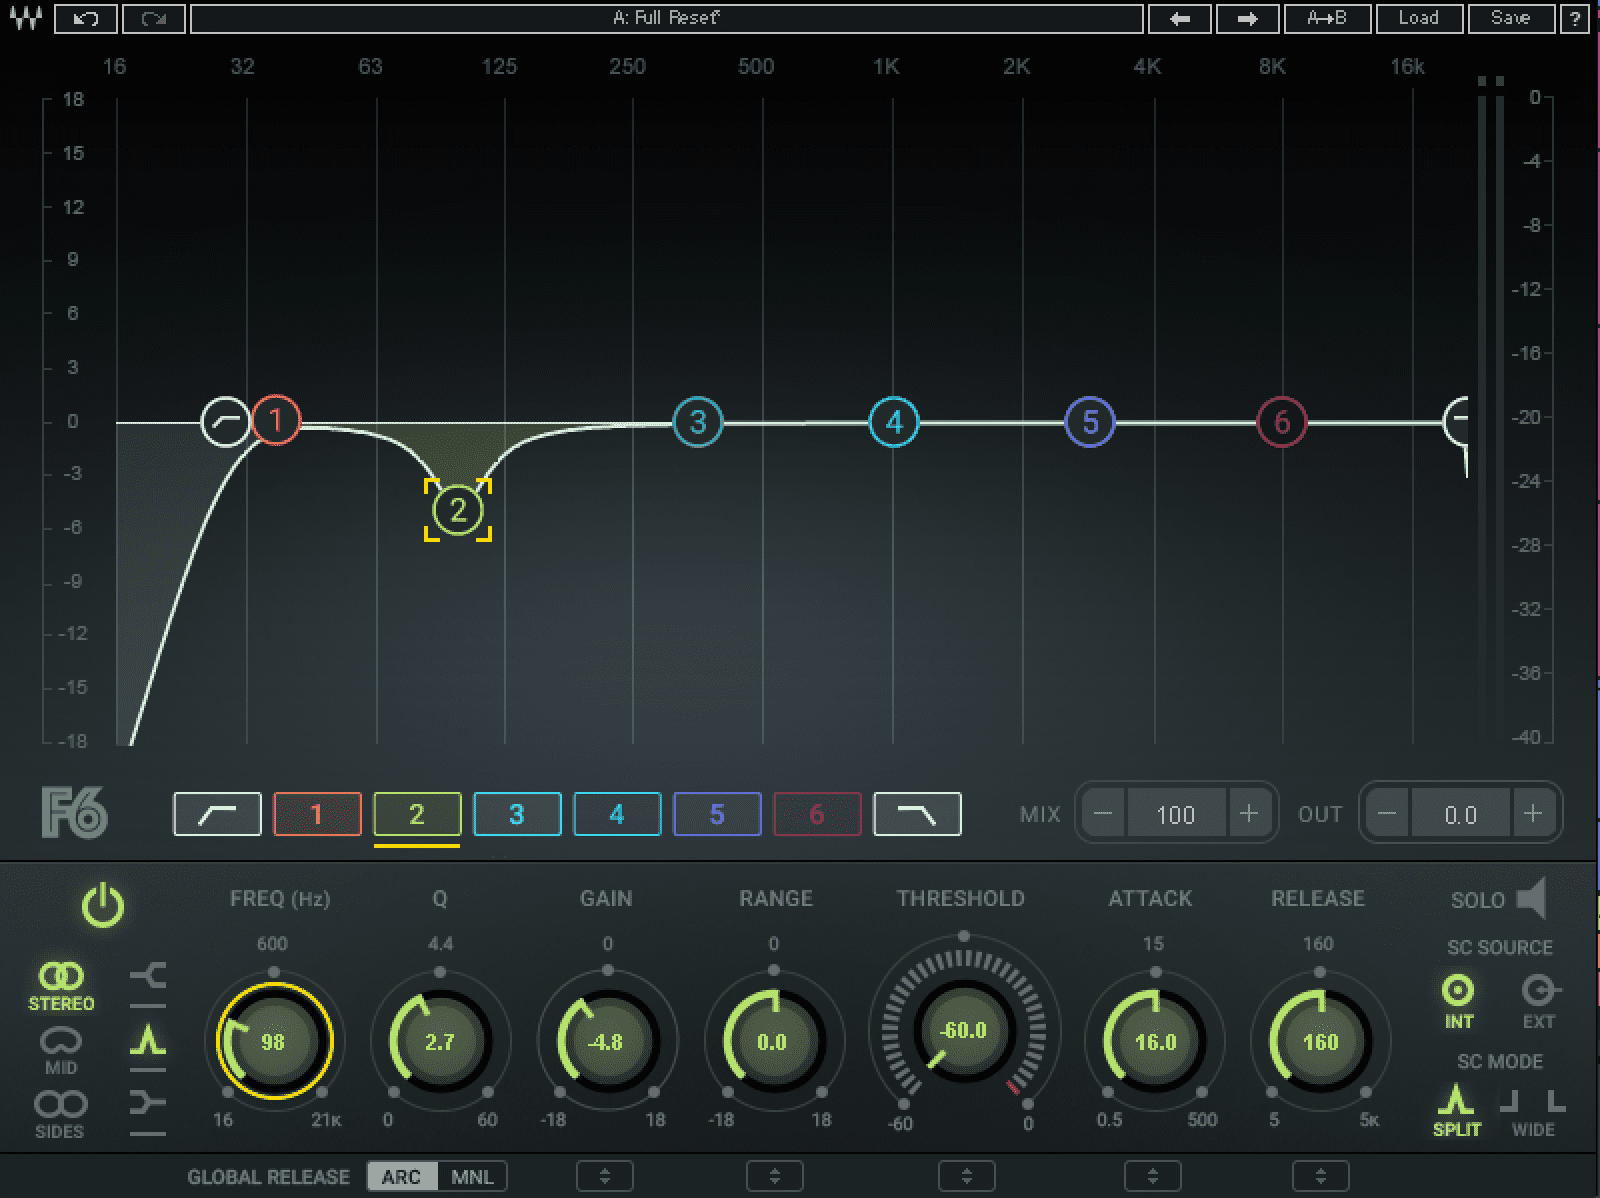Open the band 4 selector tab below graph

point(617,814)
